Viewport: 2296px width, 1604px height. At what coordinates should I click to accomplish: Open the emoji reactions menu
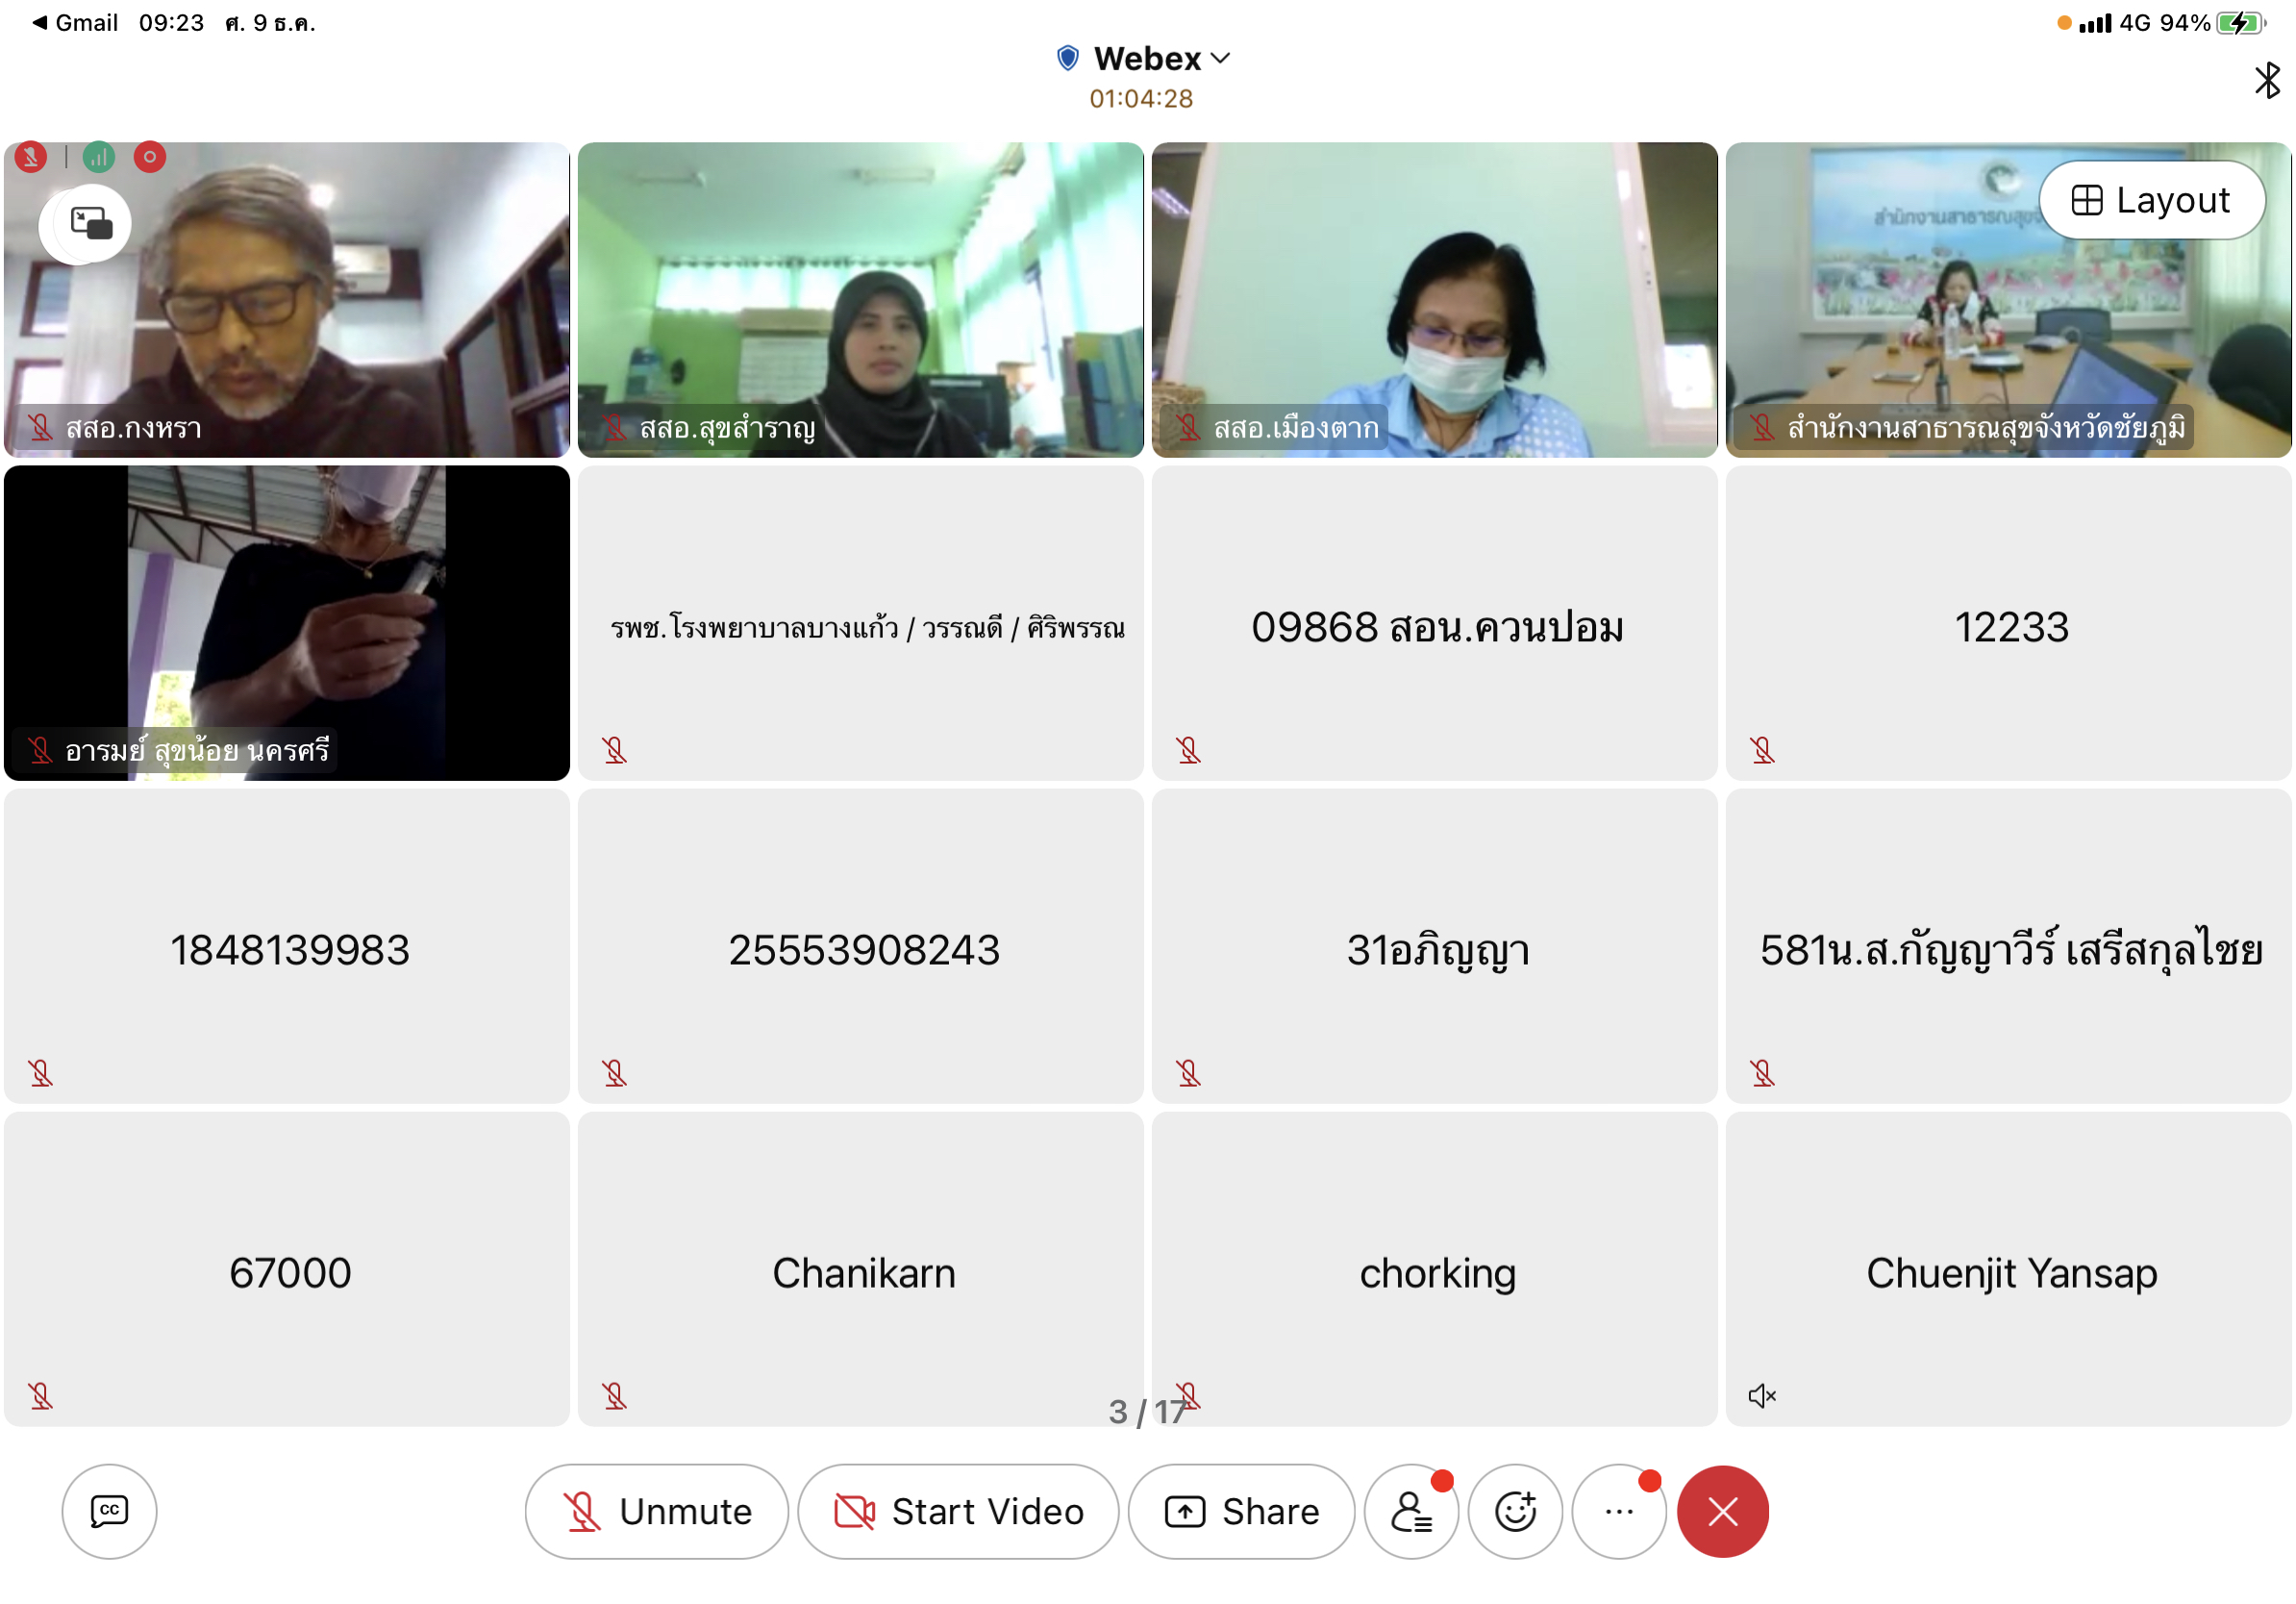tap(1515, 1511)
